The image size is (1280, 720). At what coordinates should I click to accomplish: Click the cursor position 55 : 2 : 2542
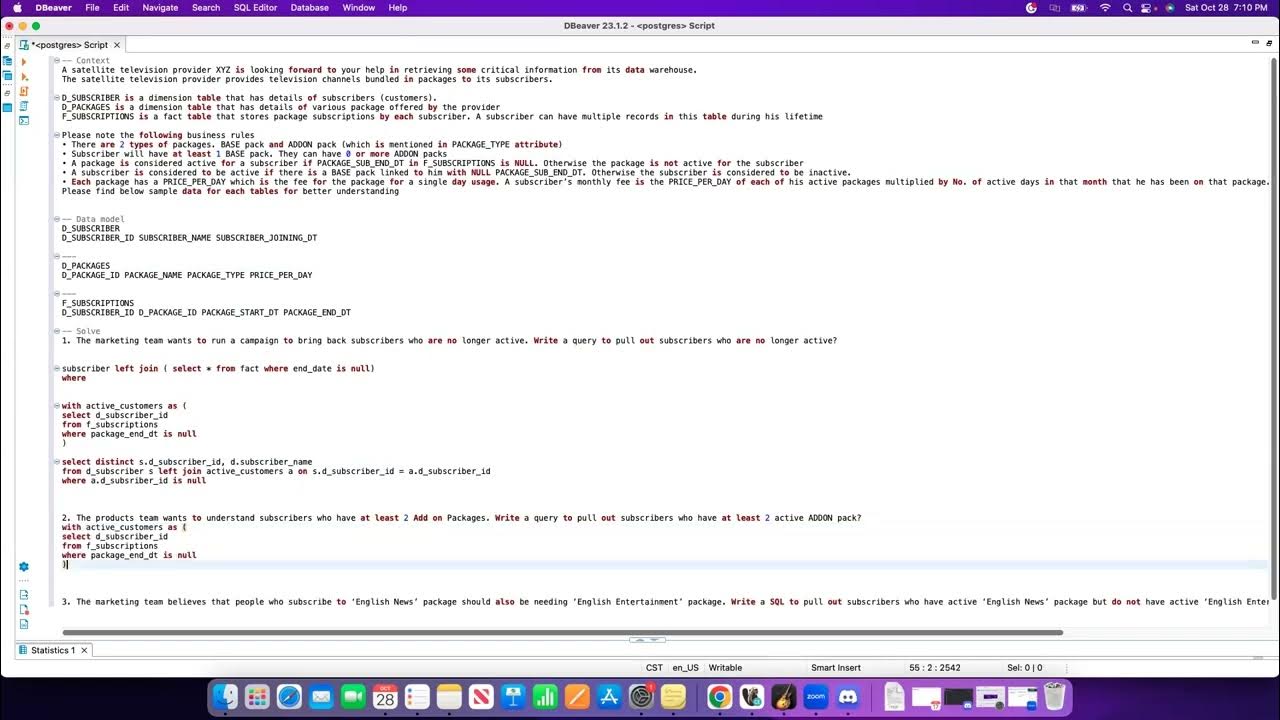tap(934, 668)
